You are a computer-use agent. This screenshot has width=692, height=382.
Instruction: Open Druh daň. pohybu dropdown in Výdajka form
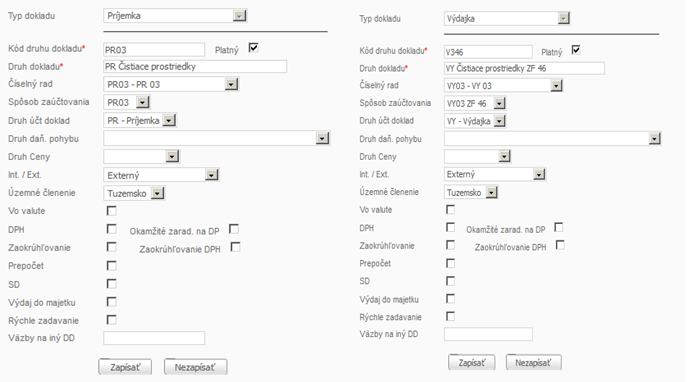coord(553,139)
